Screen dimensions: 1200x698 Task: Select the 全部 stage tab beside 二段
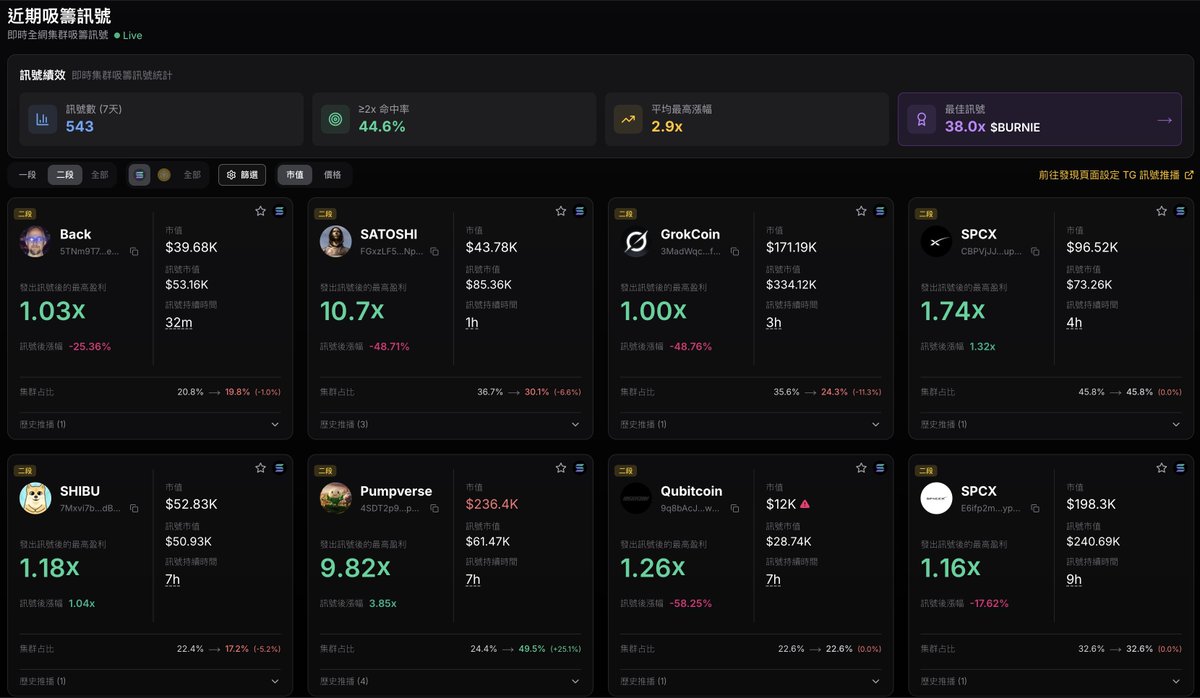(100, 175)
